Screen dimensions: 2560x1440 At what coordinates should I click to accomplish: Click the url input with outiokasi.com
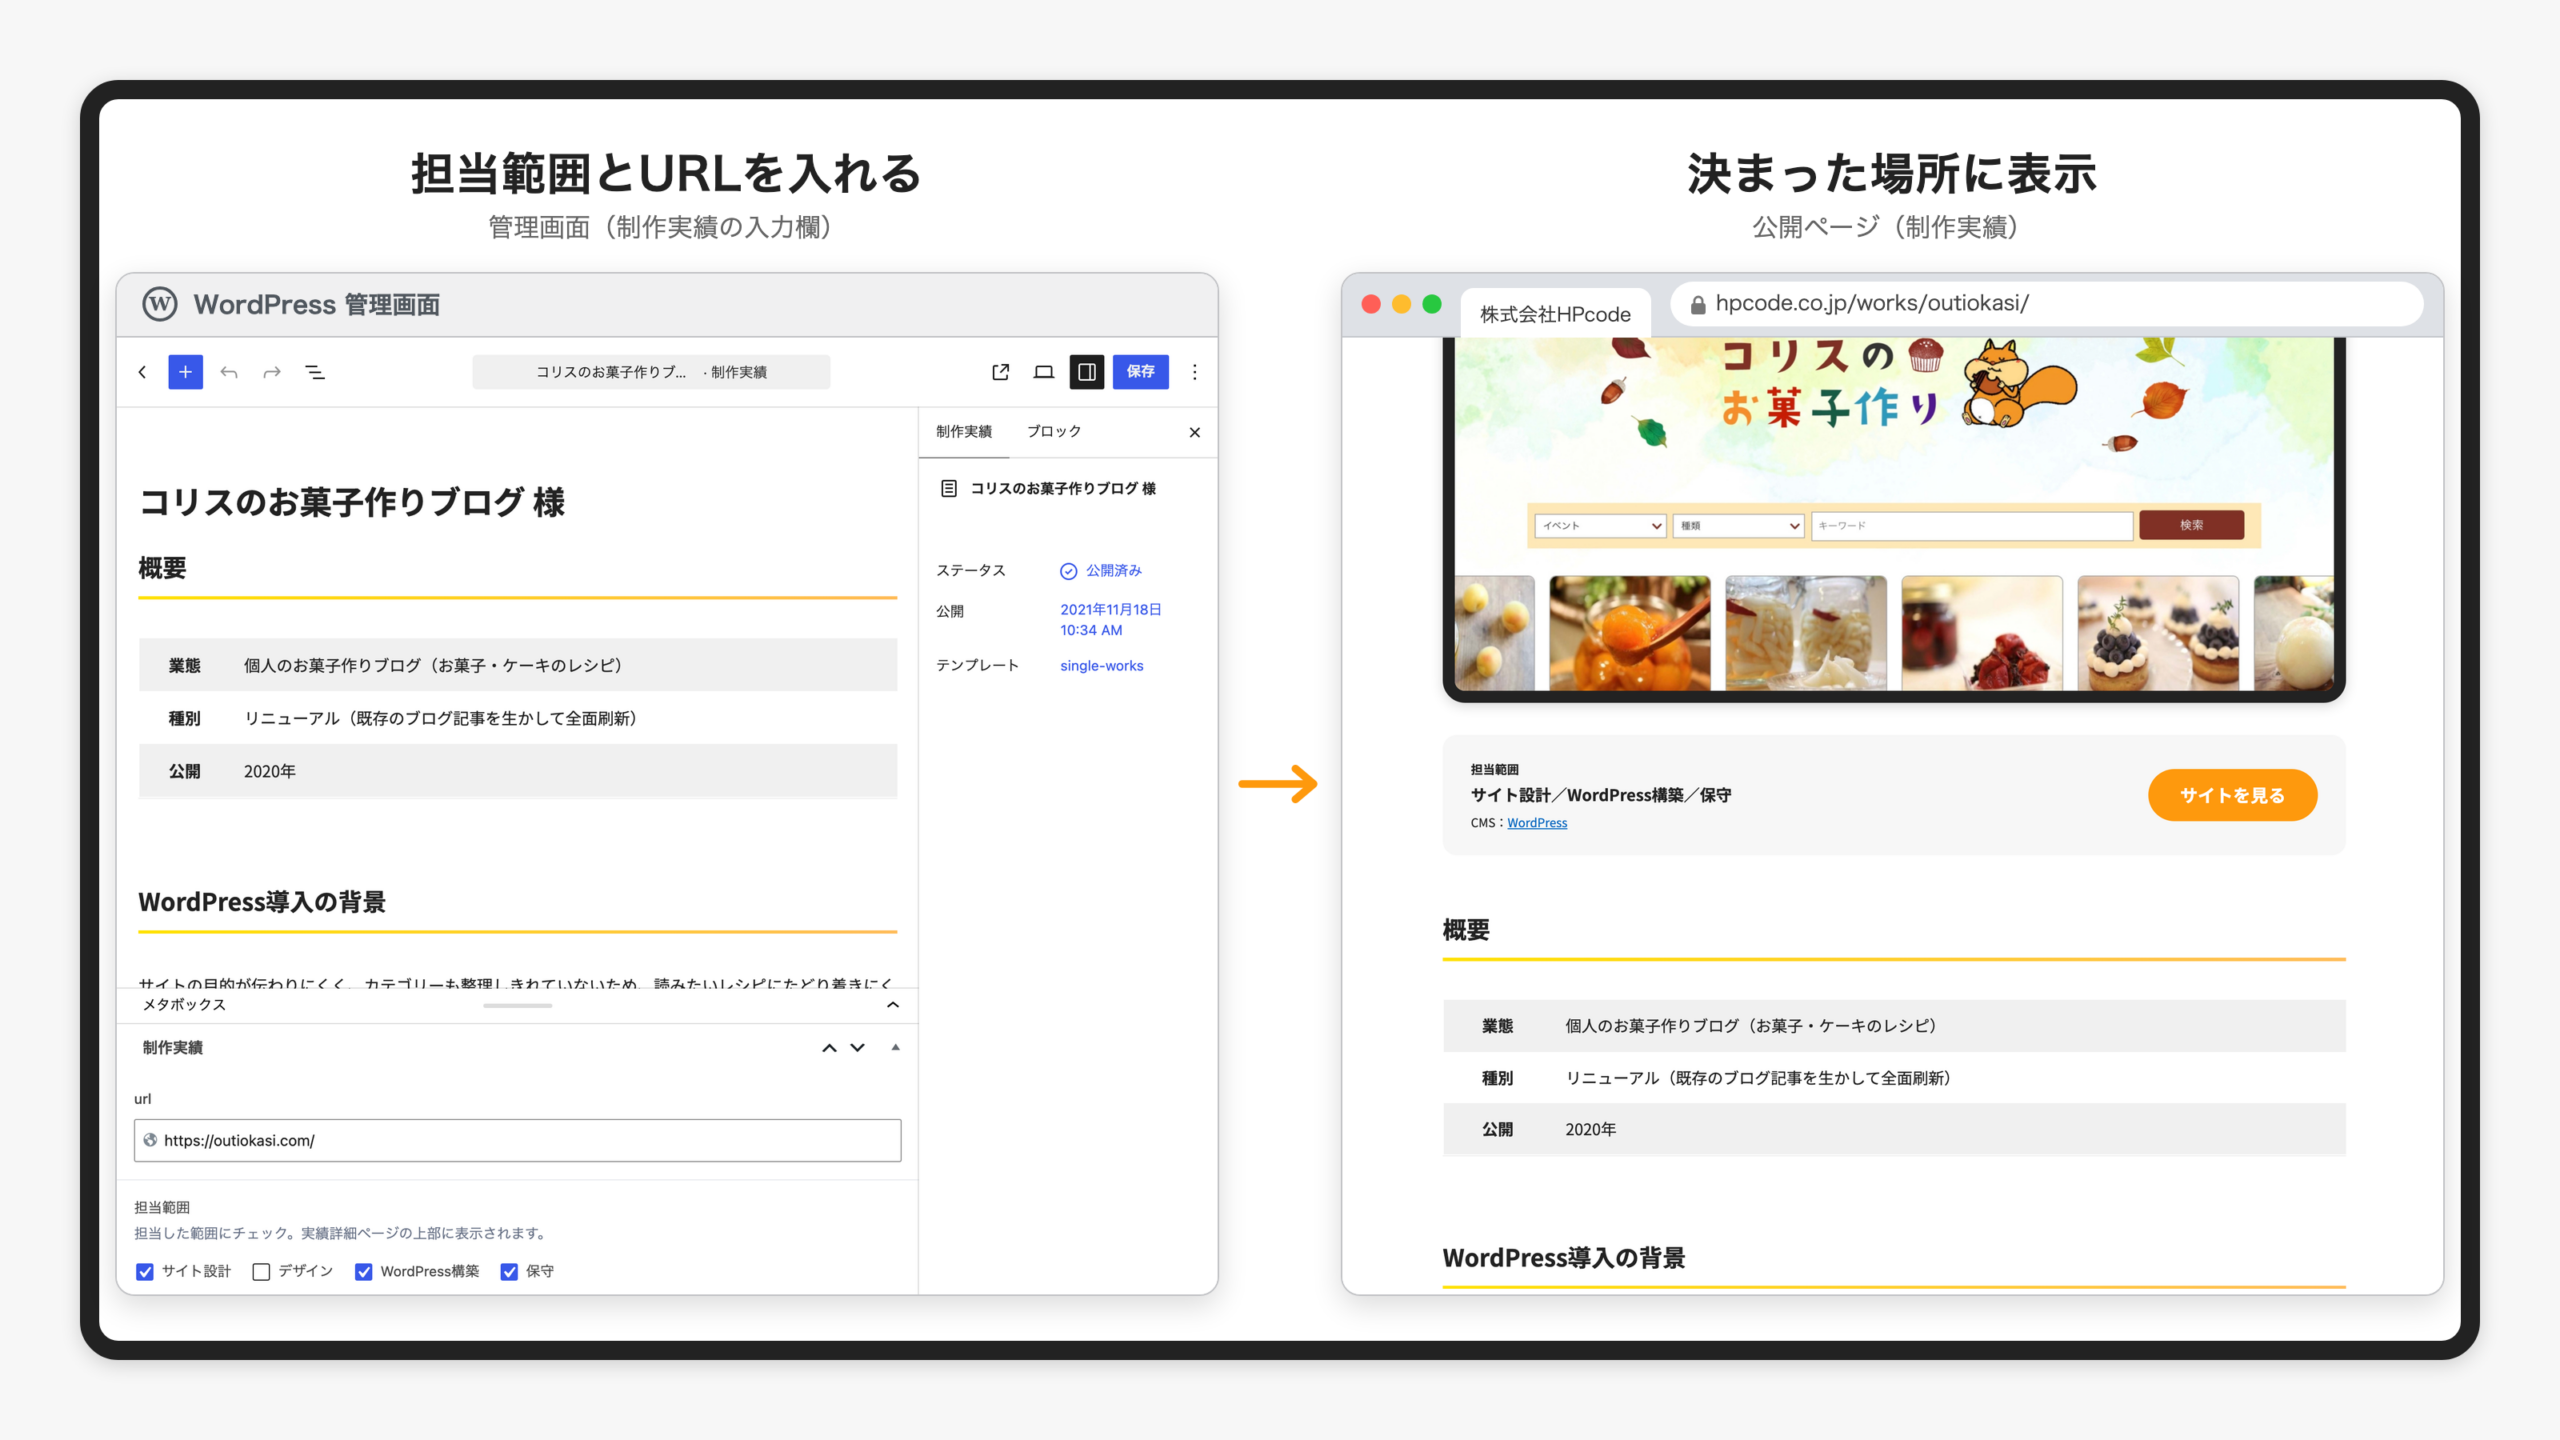pyautogui.click(x=517, y=1140)
